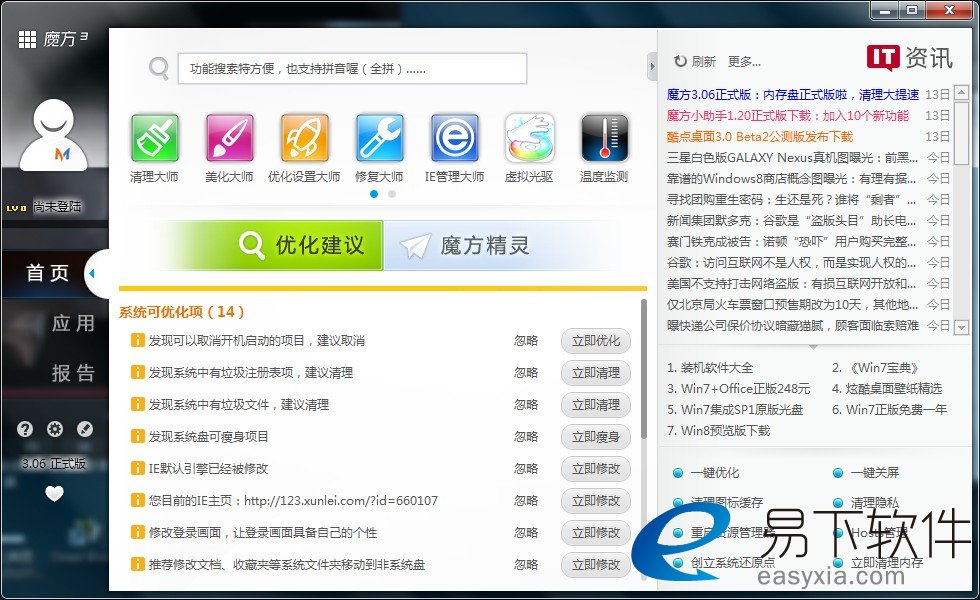Click 立即修改 for 推荐修改文档 row

pos(596,564)
